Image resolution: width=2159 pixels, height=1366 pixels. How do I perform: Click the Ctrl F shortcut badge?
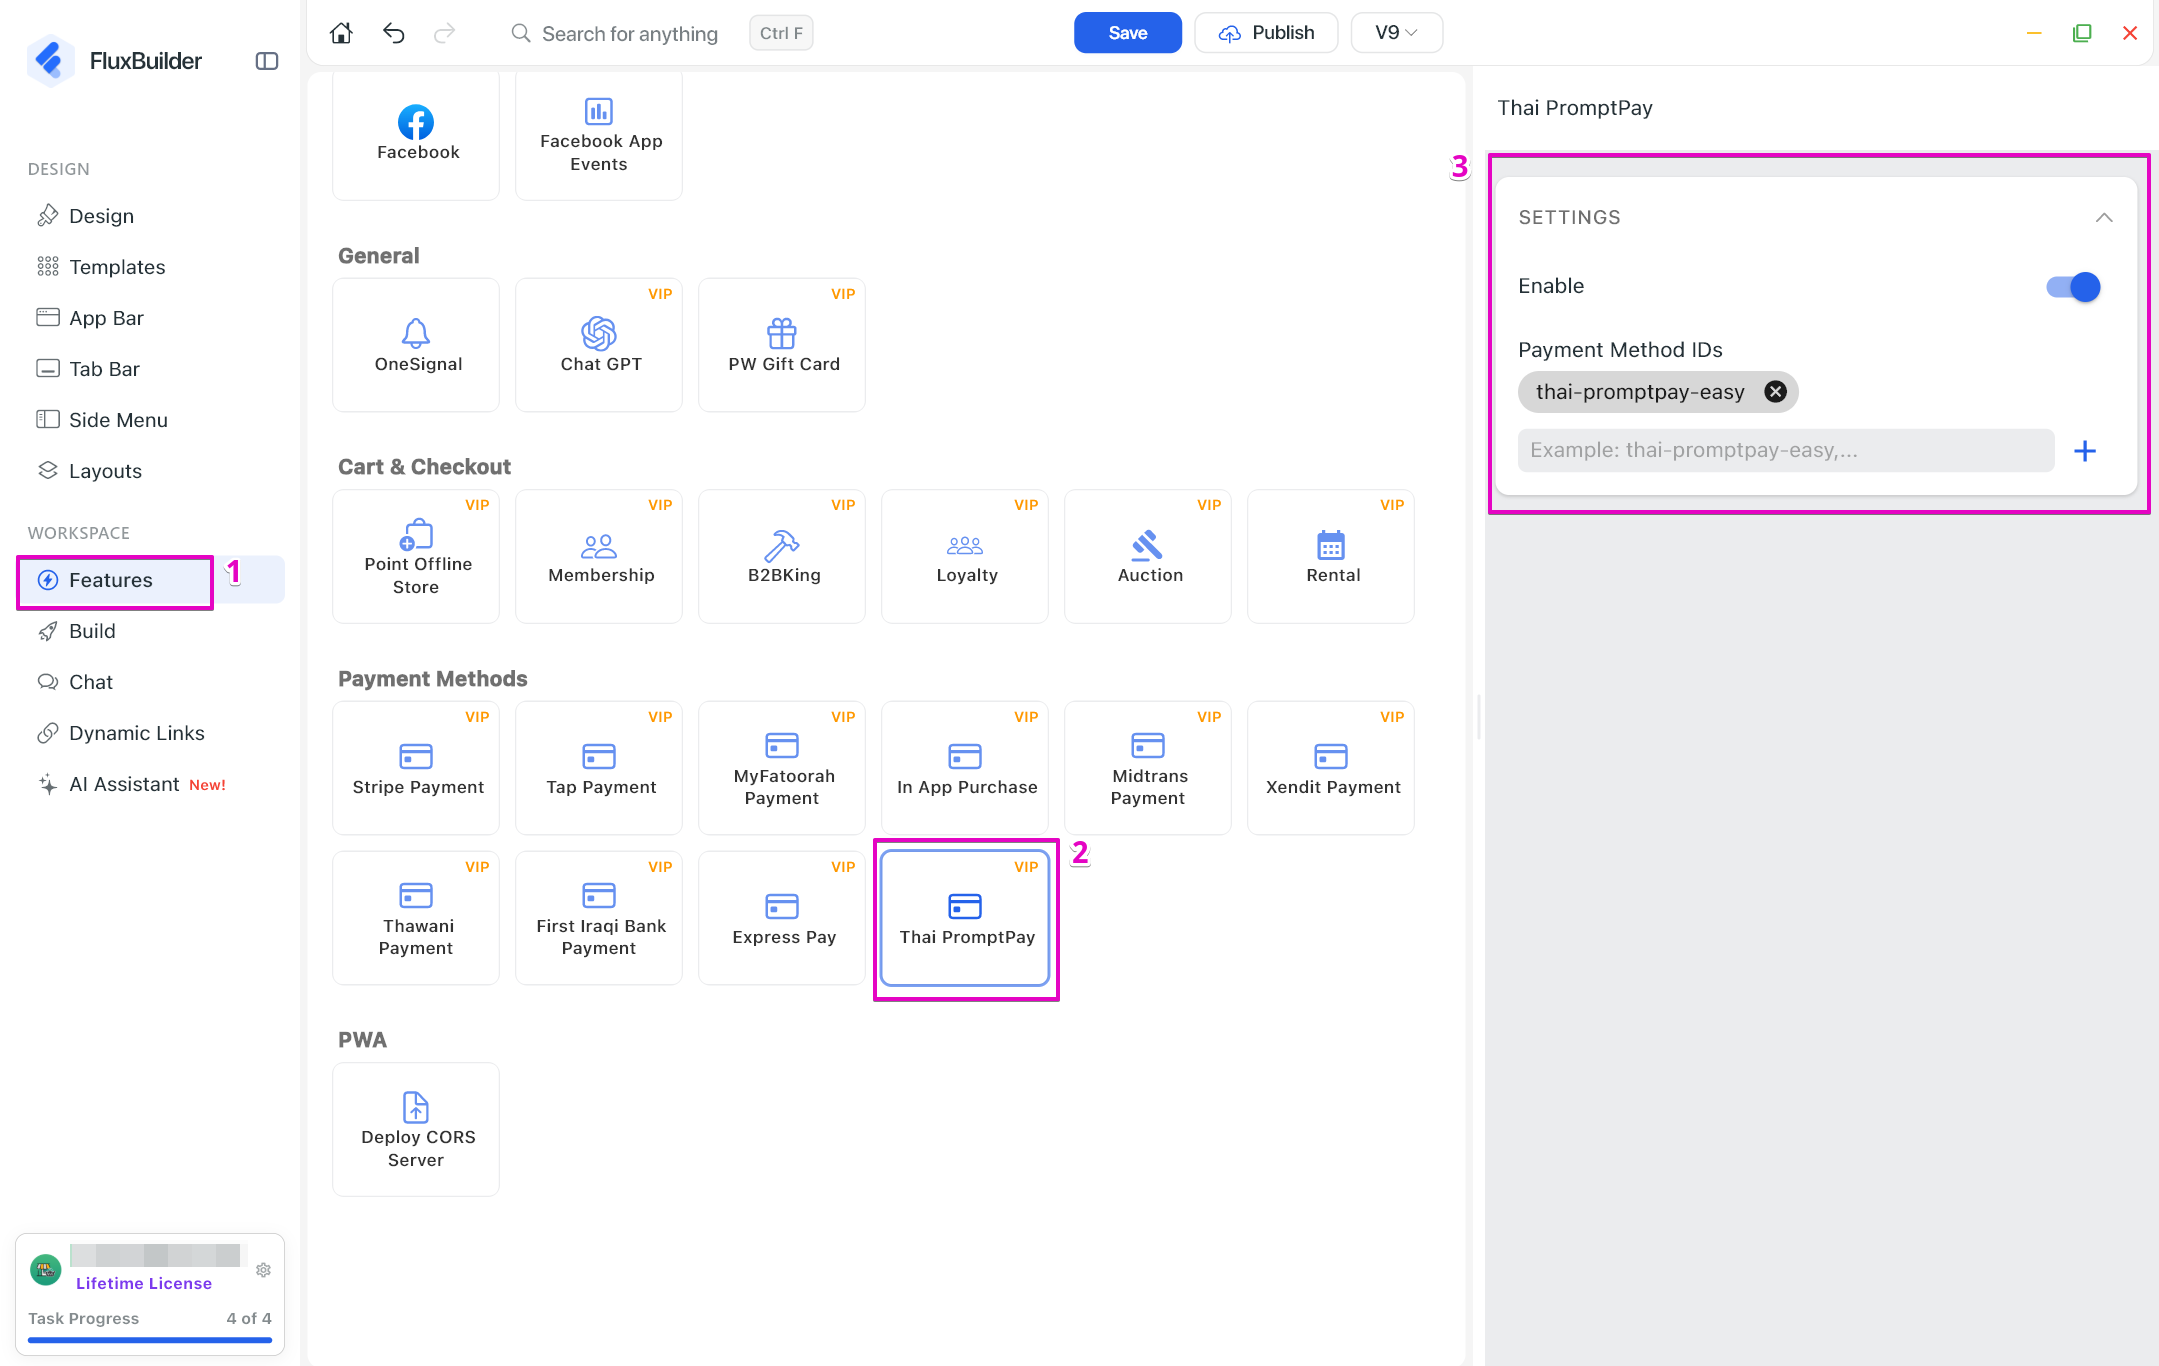tap(781, 33)
